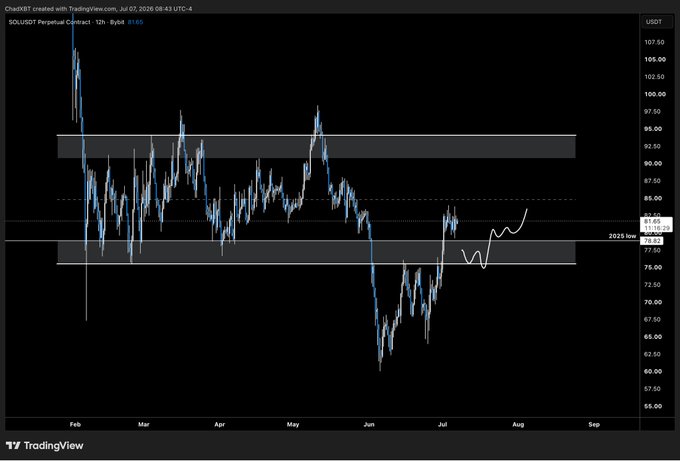This screenshot has width=680, height=461.
Task: Click the 102.50 price axis label
Action: [x=655, y=77]
